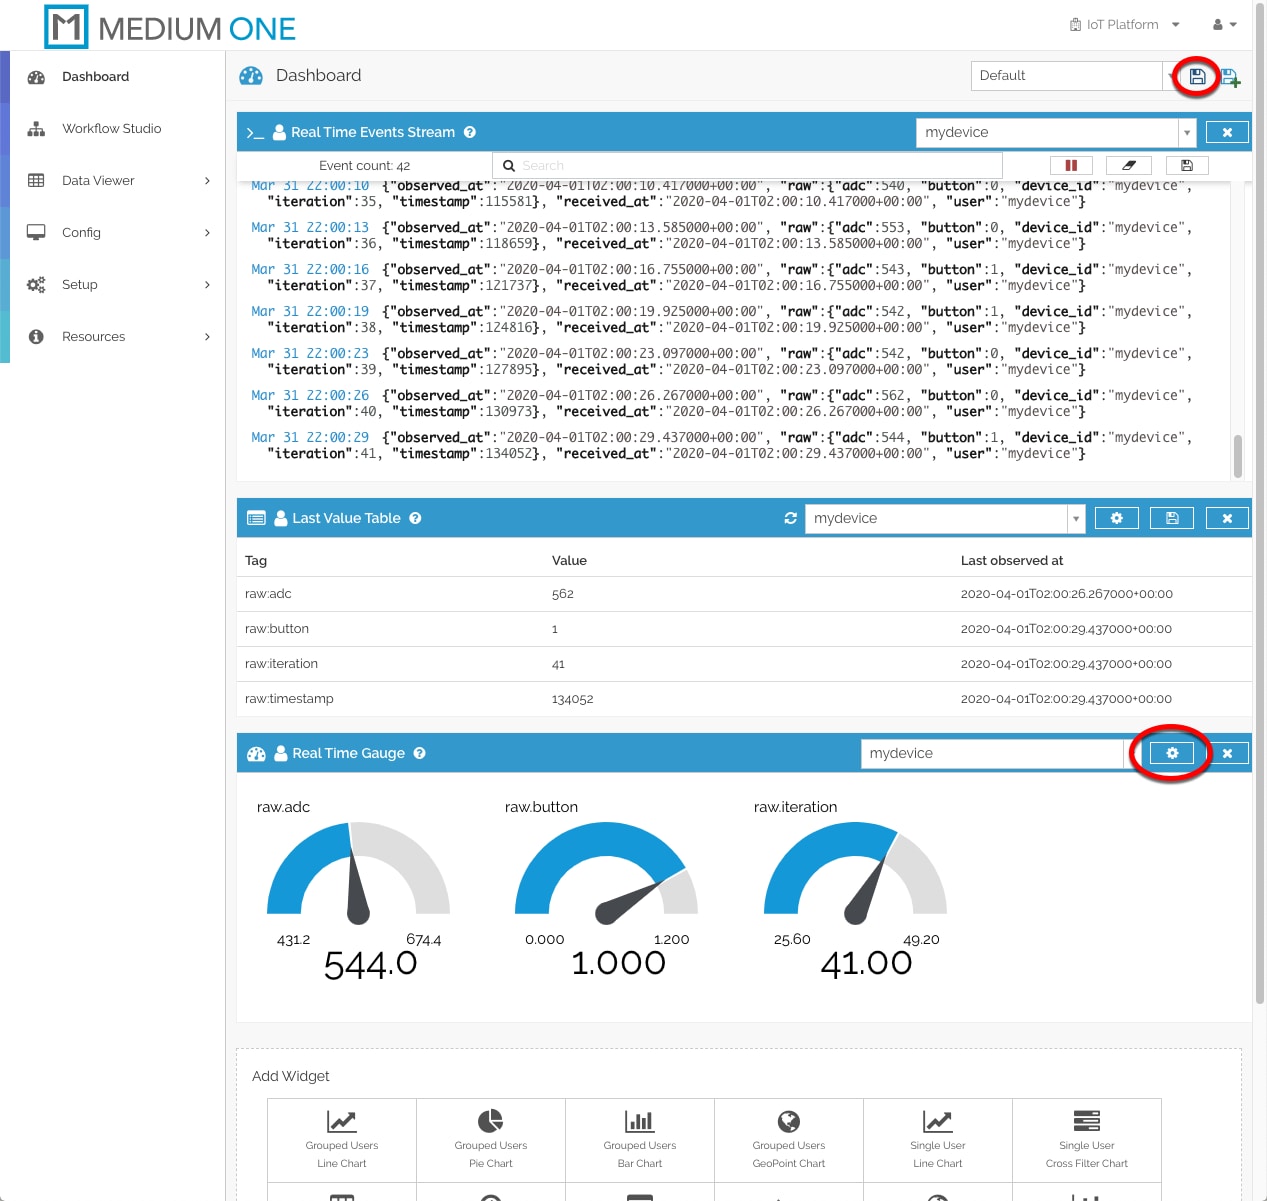Refresh the Last Value Table
1267x1201 pixels.
(790, 518)
